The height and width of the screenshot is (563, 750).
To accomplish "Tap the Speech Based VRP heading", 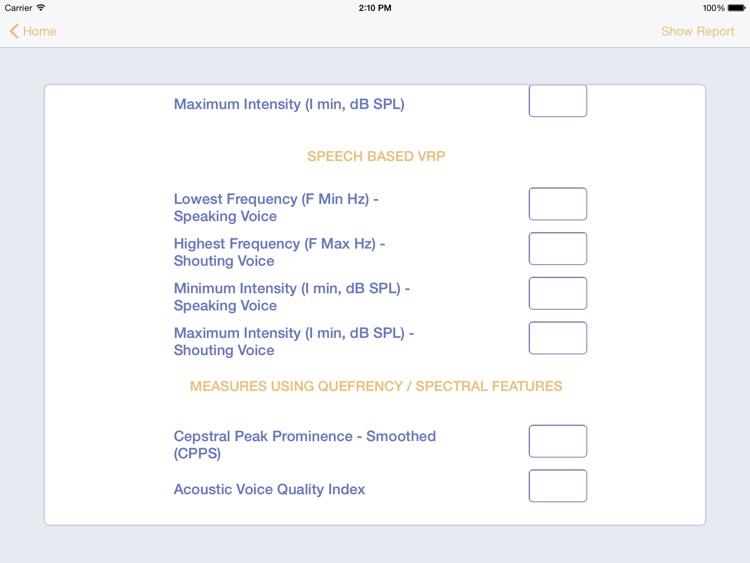I will pos(376,156).
